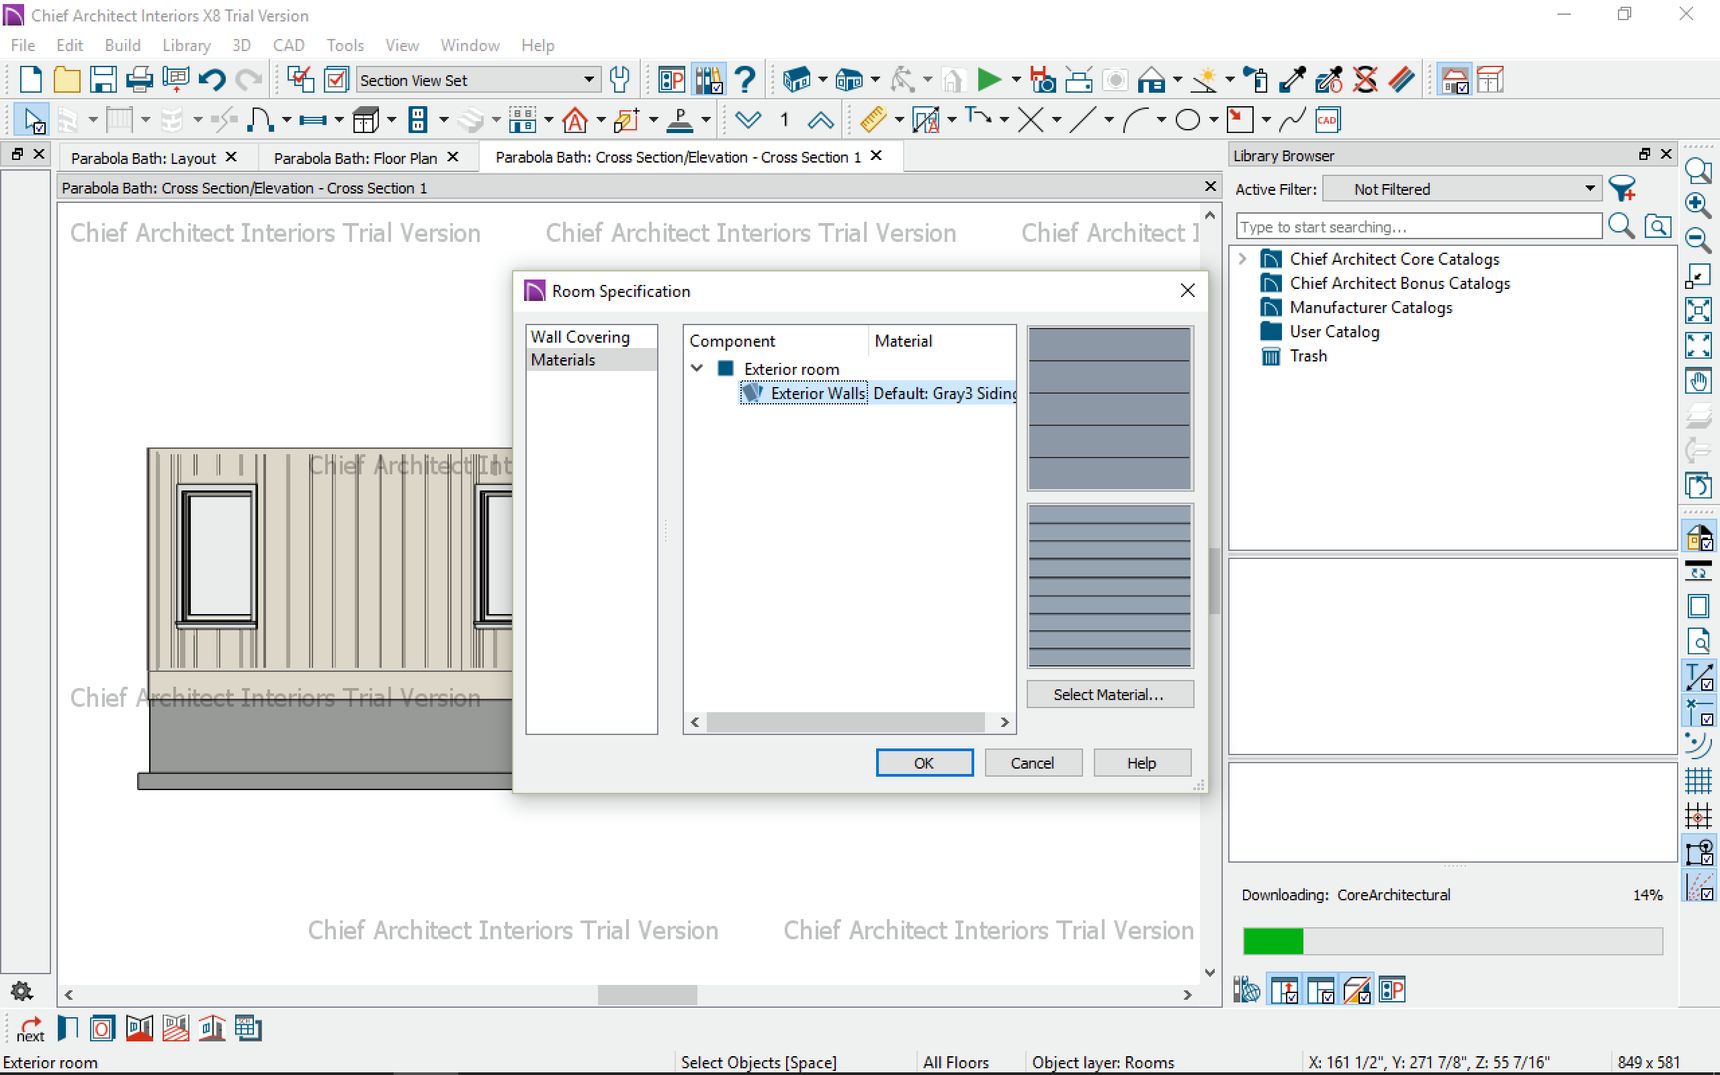The image size is (1720, 1075).
Task: Click the Delete Surface crossed icon
Action: tap(1365, 80)
